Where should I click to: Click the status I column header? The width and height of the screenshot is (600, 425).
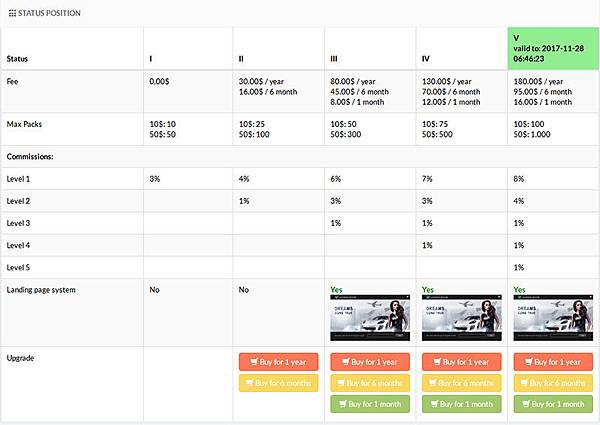pyautogui.click(x=151, y=59)
